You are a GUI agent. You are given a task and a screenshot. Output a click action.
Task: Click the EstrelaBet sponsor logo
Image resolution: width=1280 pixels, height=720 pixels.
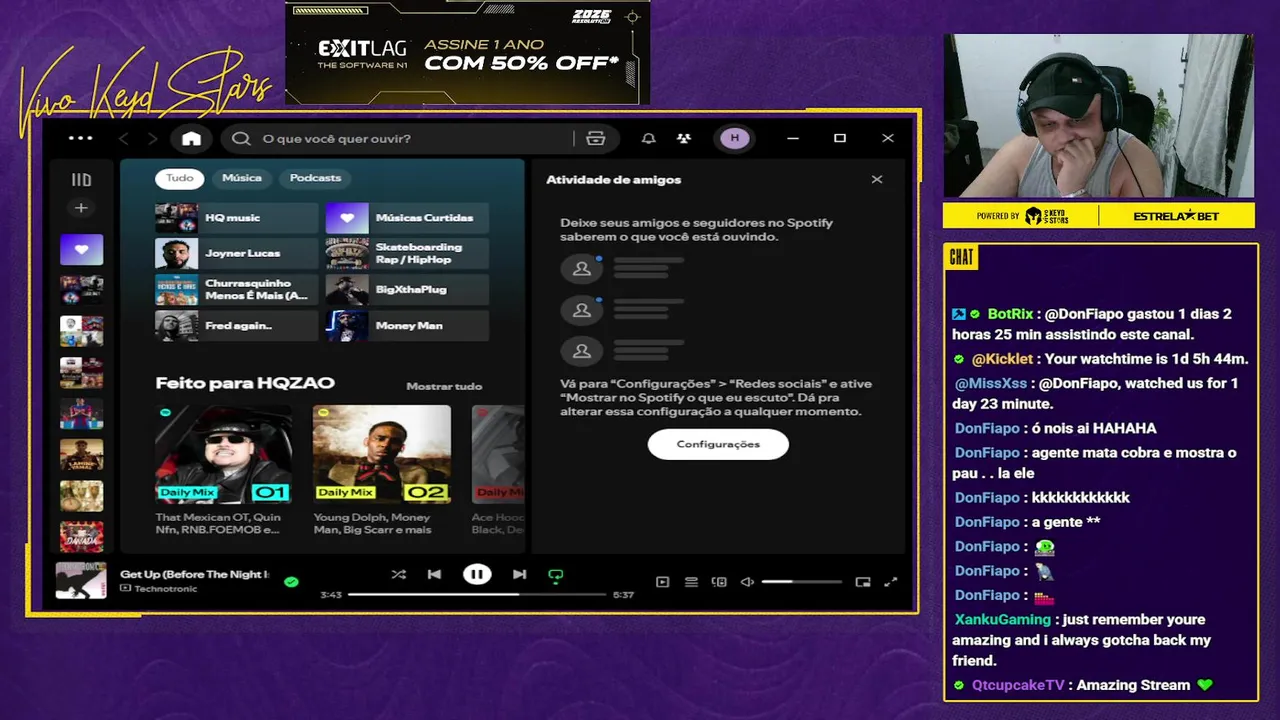[1176, 216]
